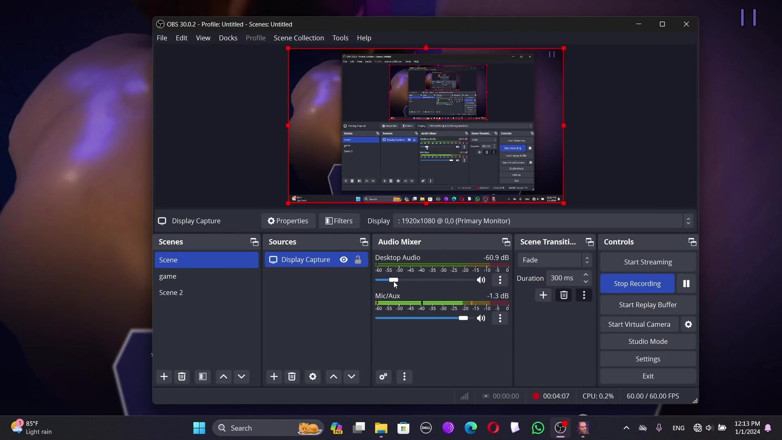Open the Windows Start menu

point(199,428)
